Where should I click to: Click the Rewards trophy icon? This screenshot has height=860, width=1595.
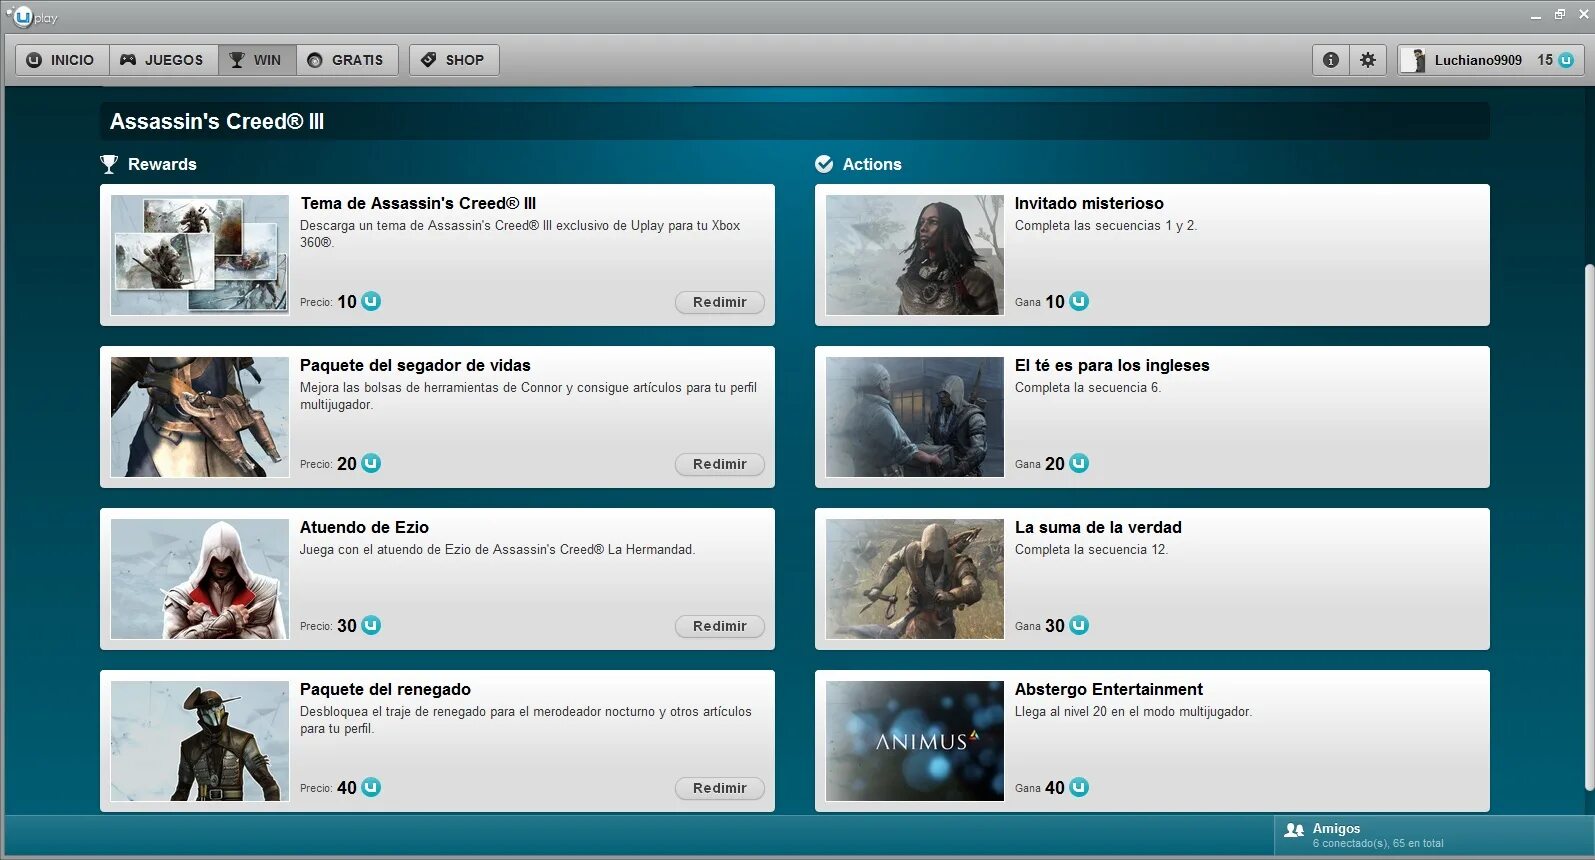109,164
